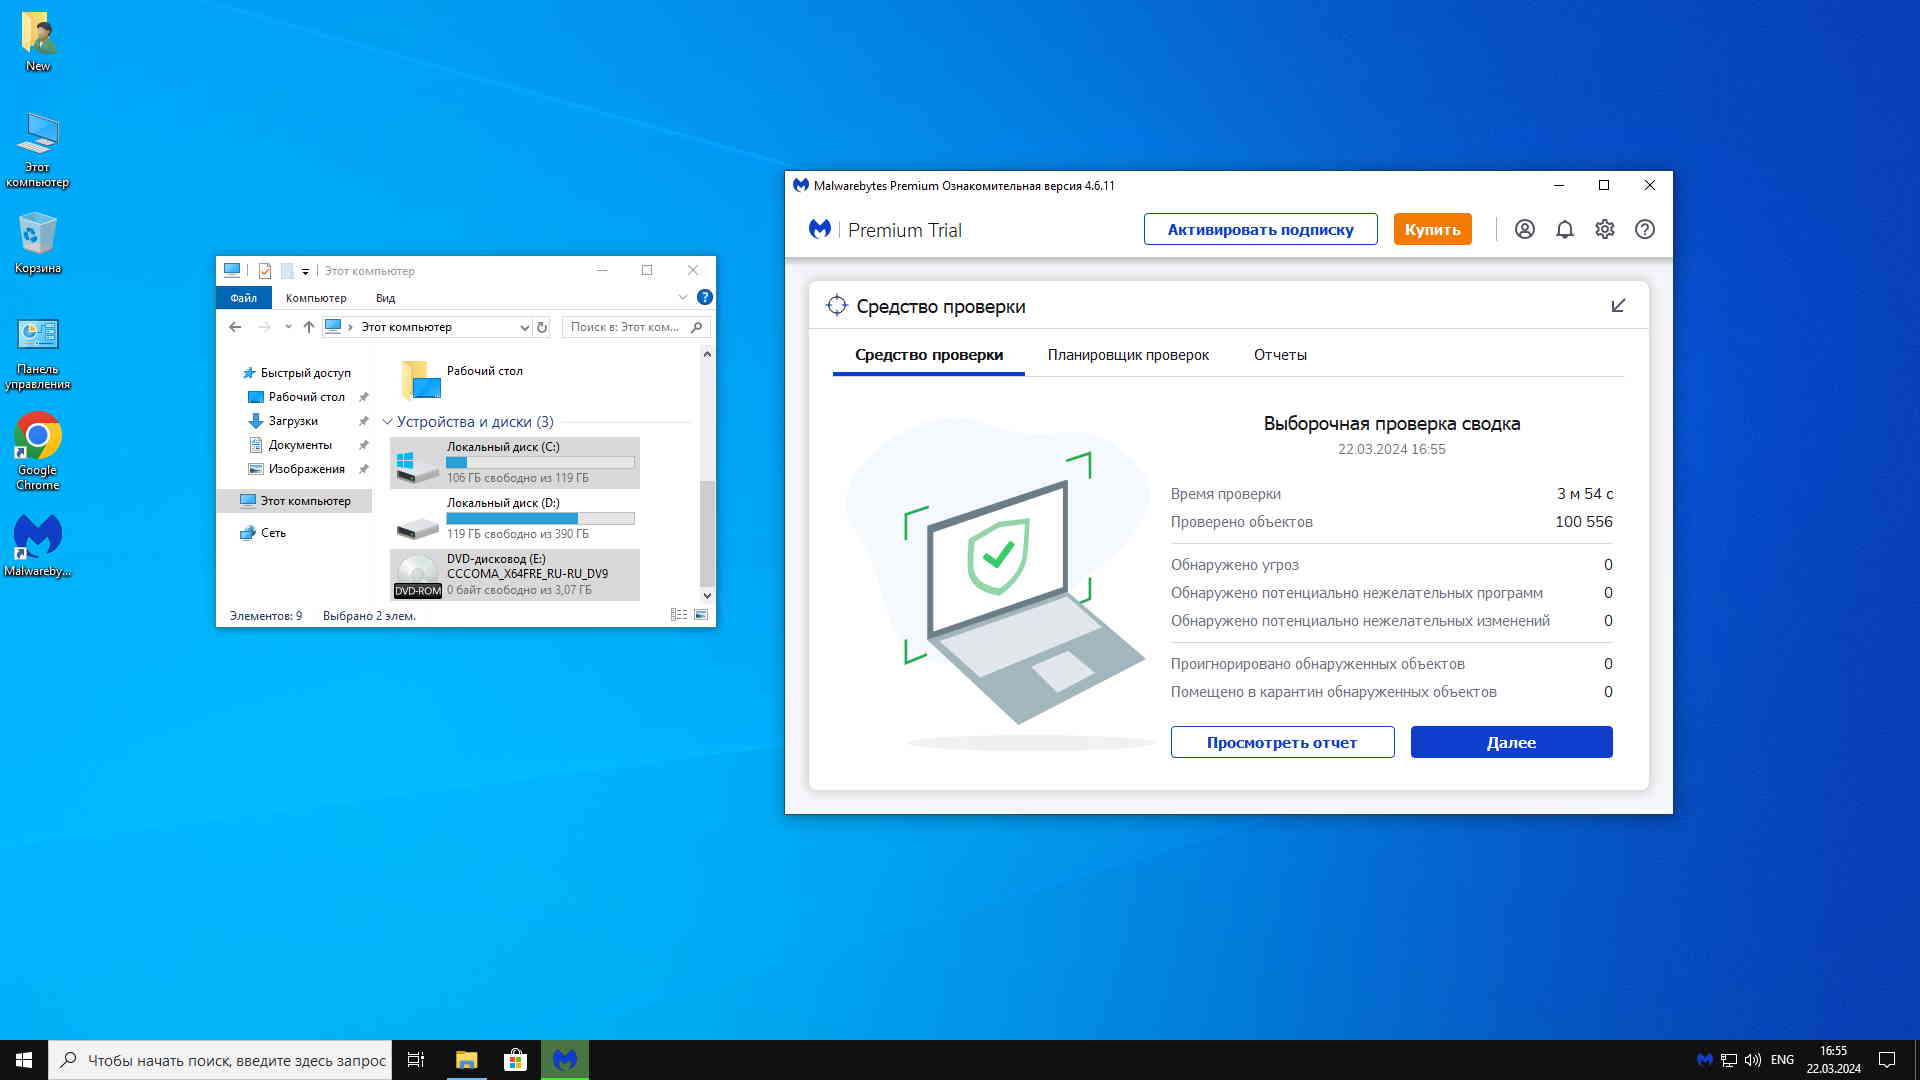The image size is (1920, 1080).
Task: Open the Планировщик проверок tab
Action: tap(1127, 355)
